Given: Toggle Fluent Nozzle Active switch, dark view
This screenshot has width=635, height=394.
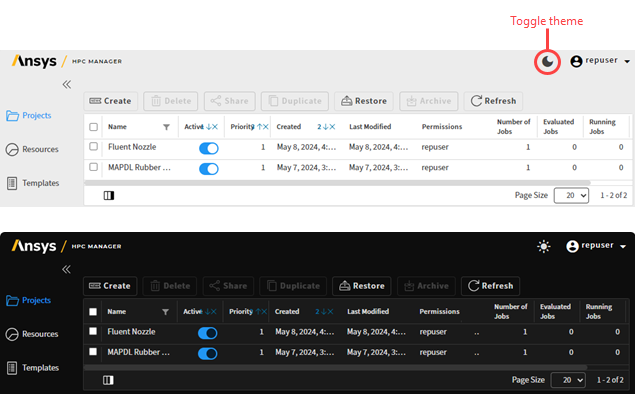Looking at the screenshot, I should 208,333.
